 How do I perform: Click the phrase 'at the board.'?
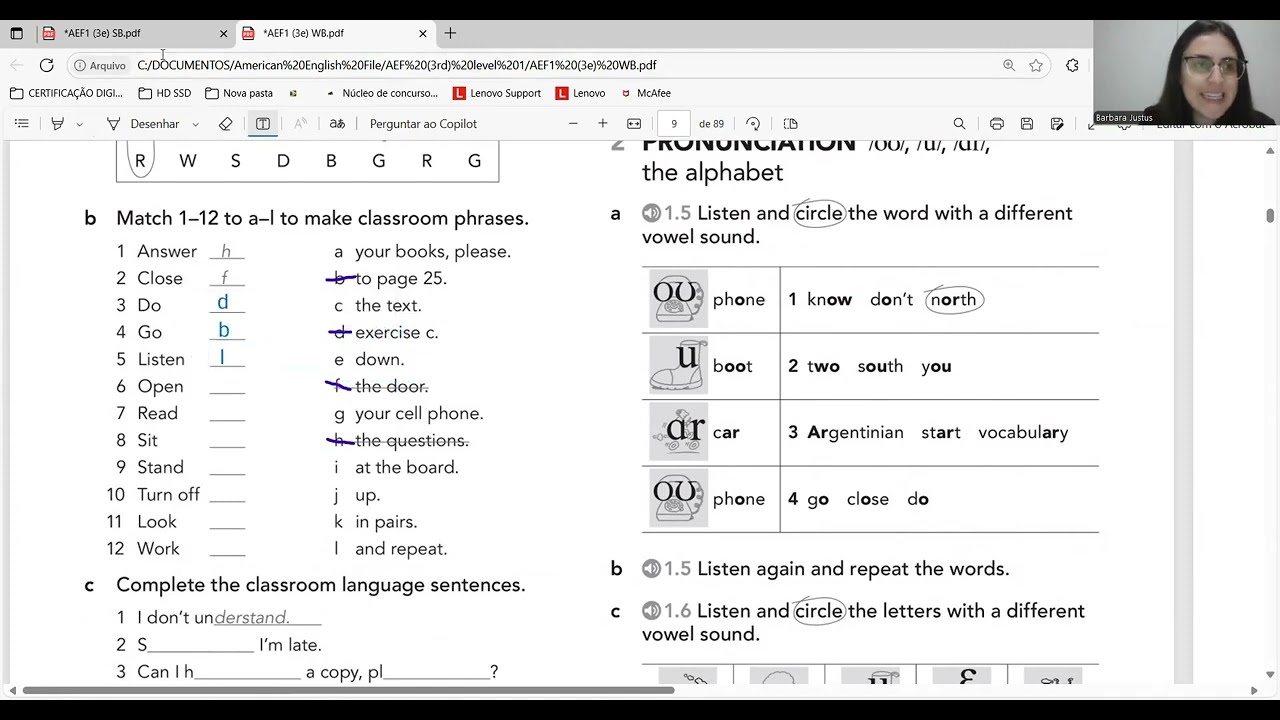pyautogui.click(x=407, y=467)
